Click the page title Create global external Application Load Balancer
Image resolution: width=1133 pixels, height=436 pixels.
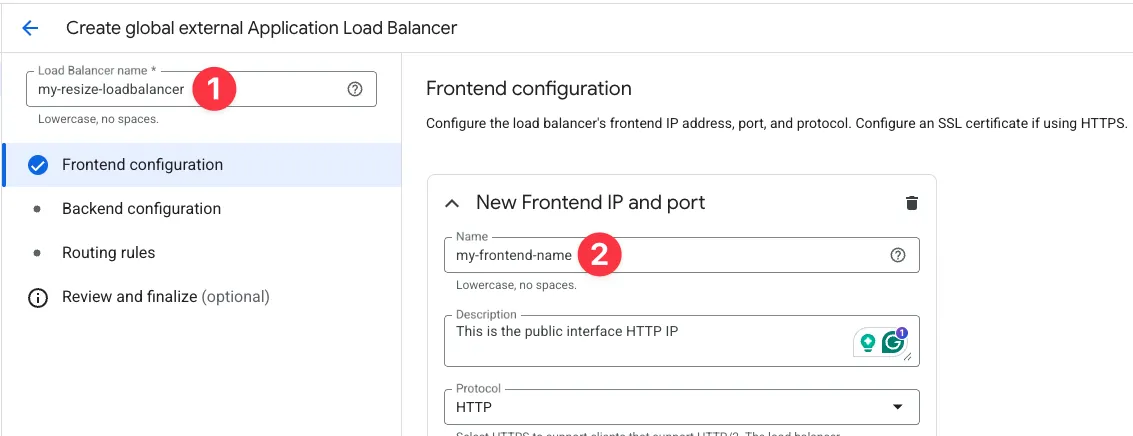coord(261,28)
